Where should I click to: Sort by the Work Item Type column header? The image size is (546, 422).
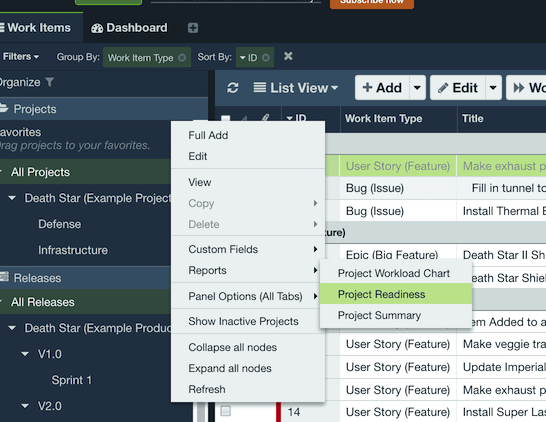(x=399, y=119)
